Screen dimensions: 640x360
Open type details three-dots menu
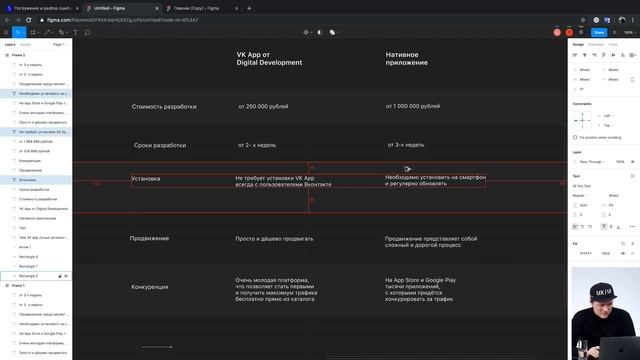tap(632, 227)
